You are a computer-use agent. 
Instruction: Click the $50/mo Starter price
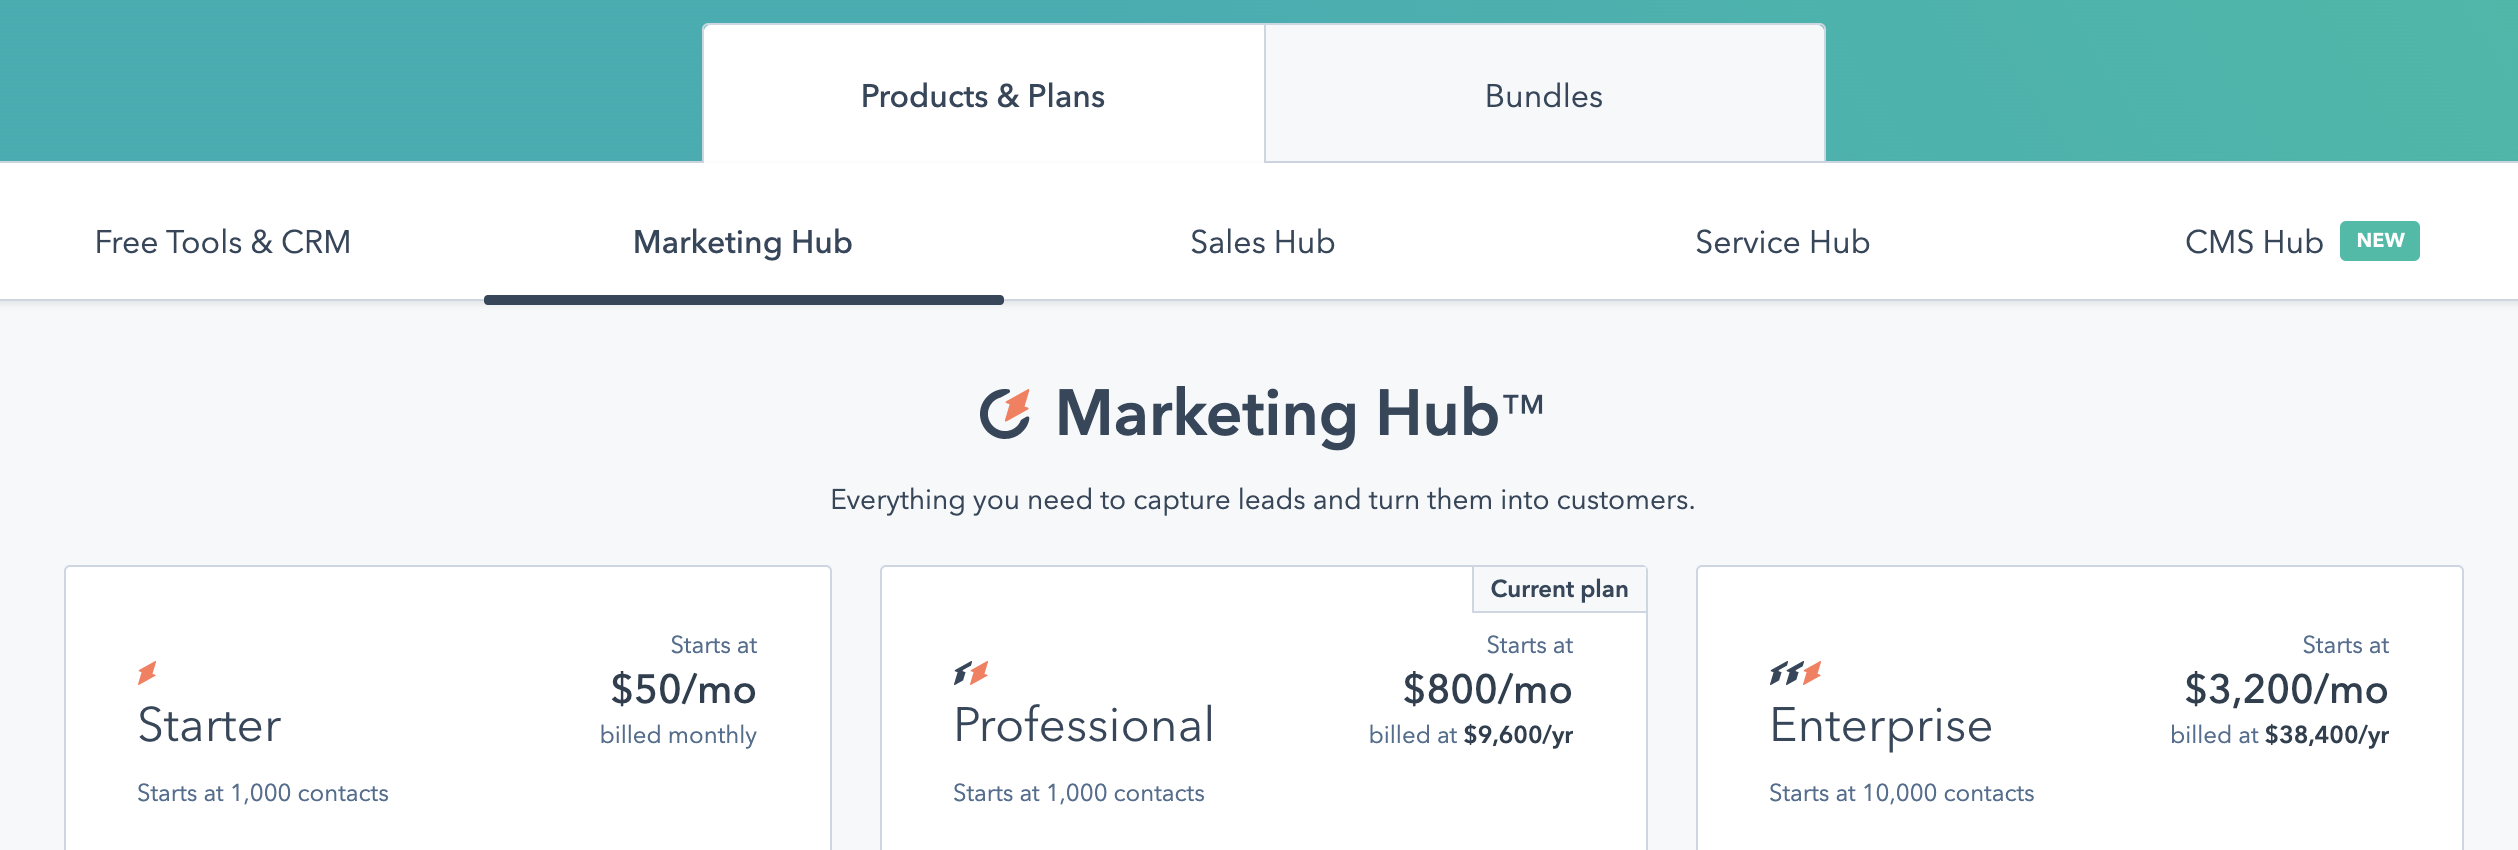pyautogui.click(x=683, y=689)
